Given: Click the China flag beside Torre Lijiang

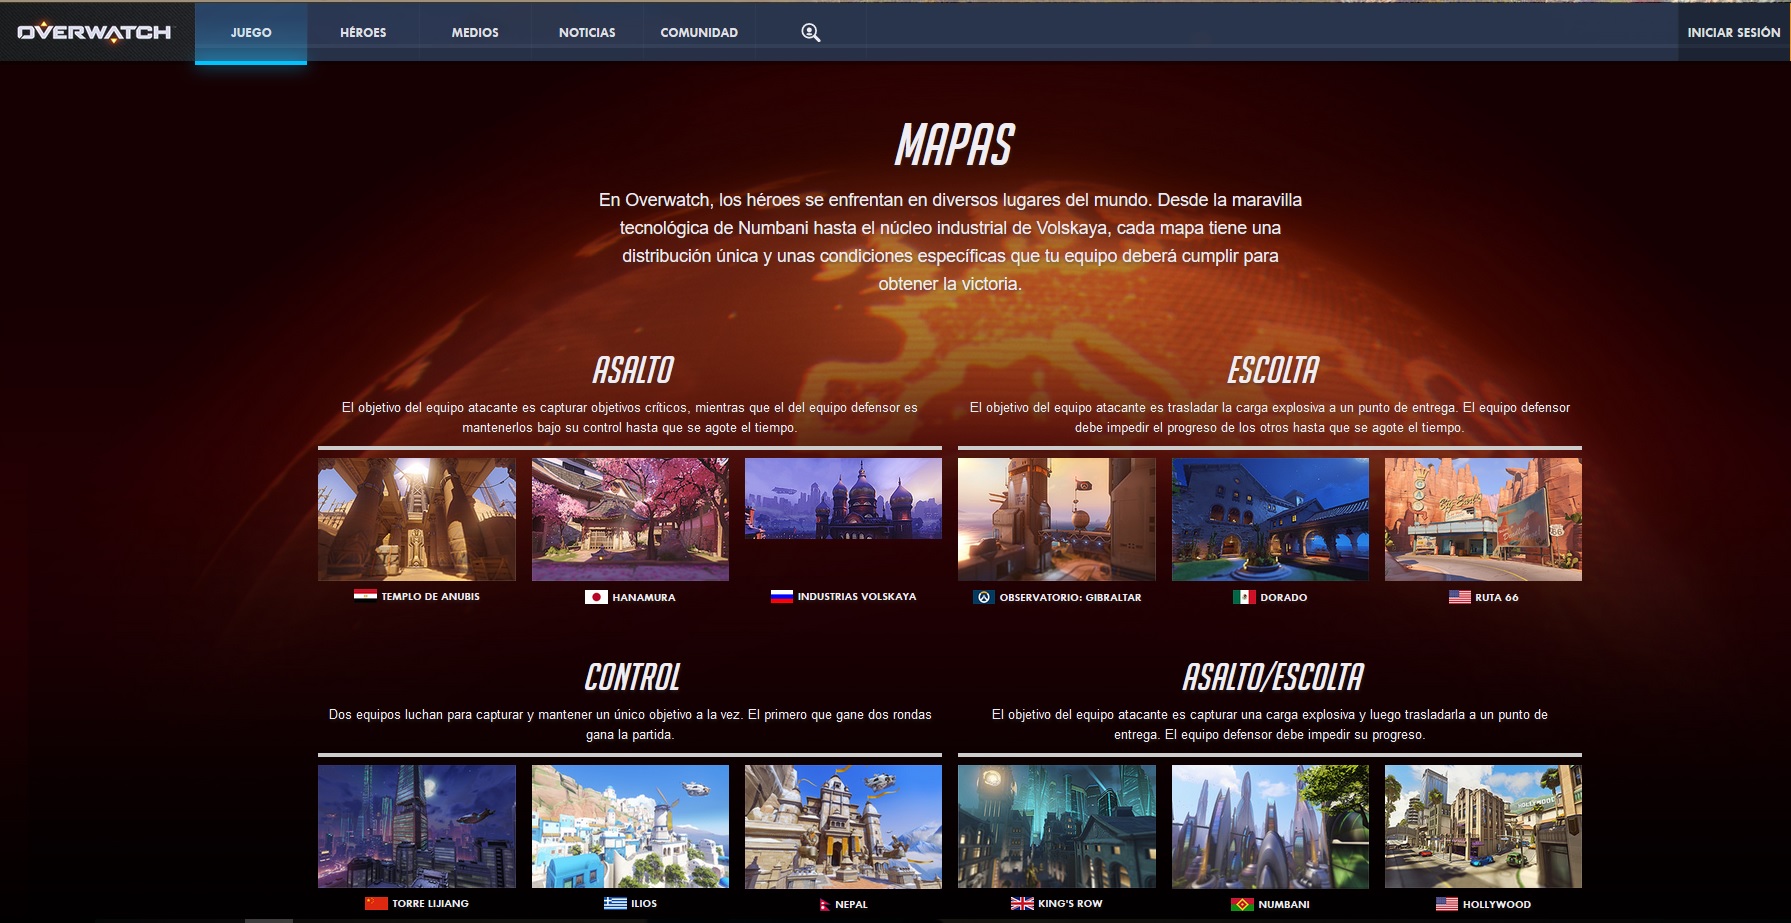Looking at the screenshot, I should click(376, 903).
